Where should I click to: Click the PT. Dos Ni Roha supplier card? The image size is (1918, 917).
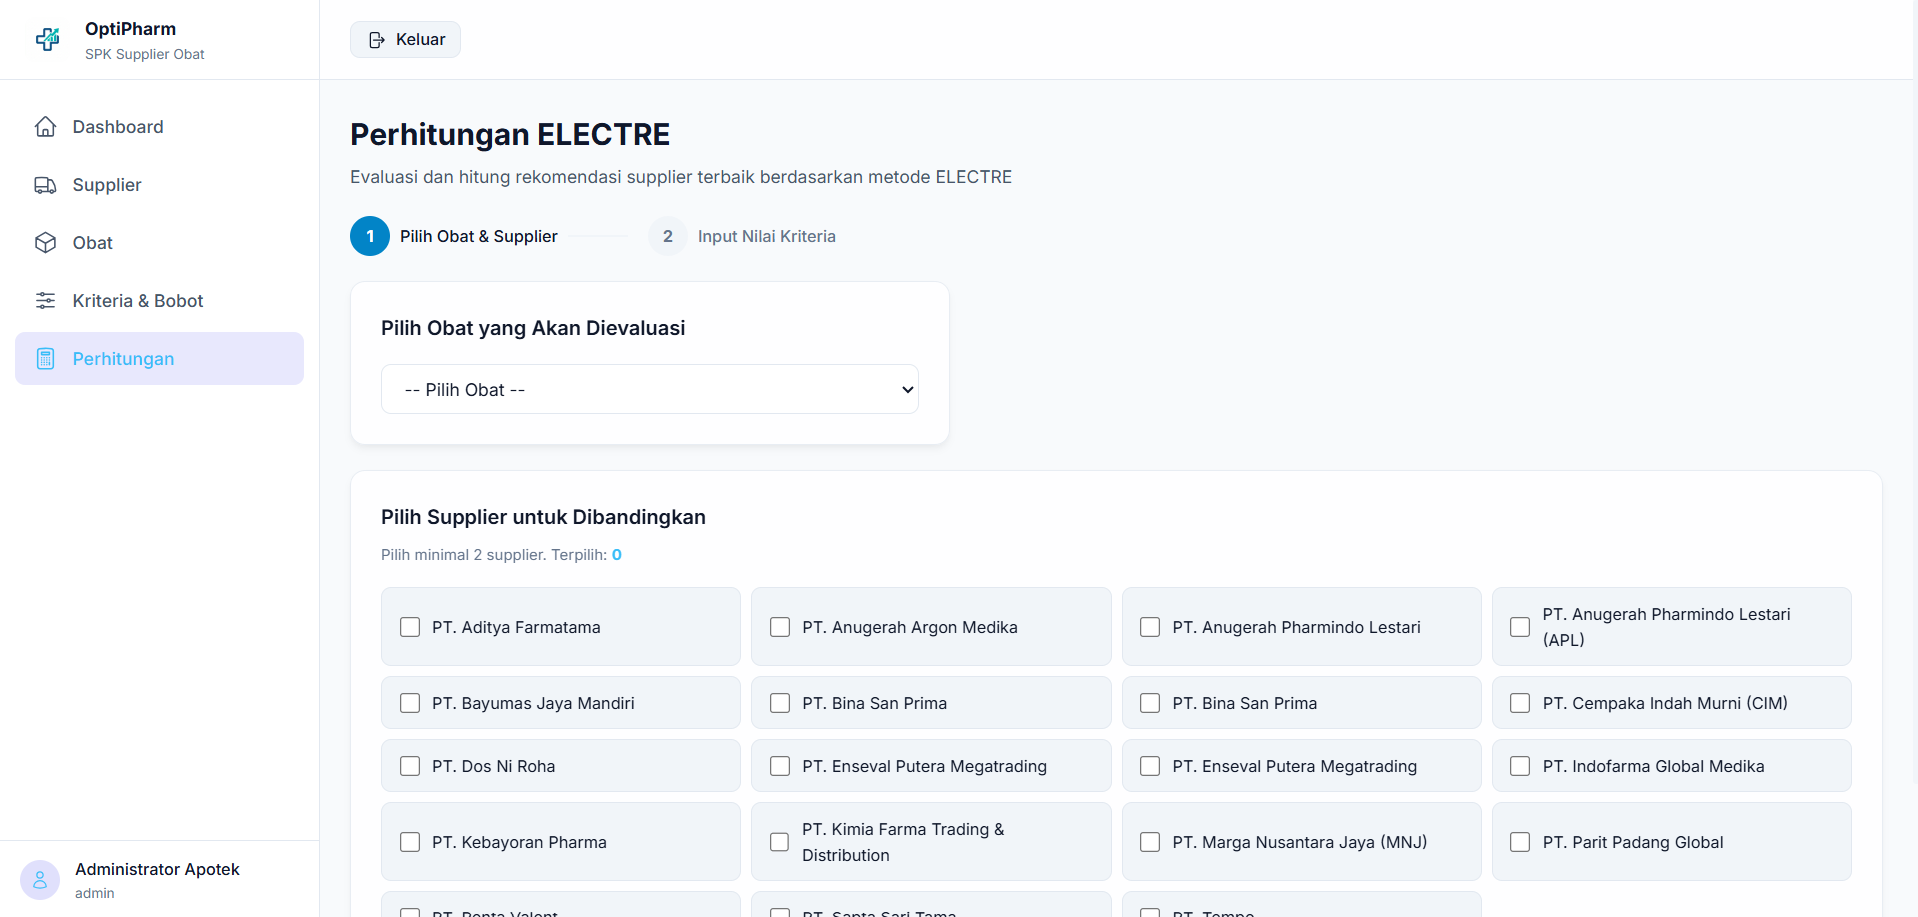point(561,766)
